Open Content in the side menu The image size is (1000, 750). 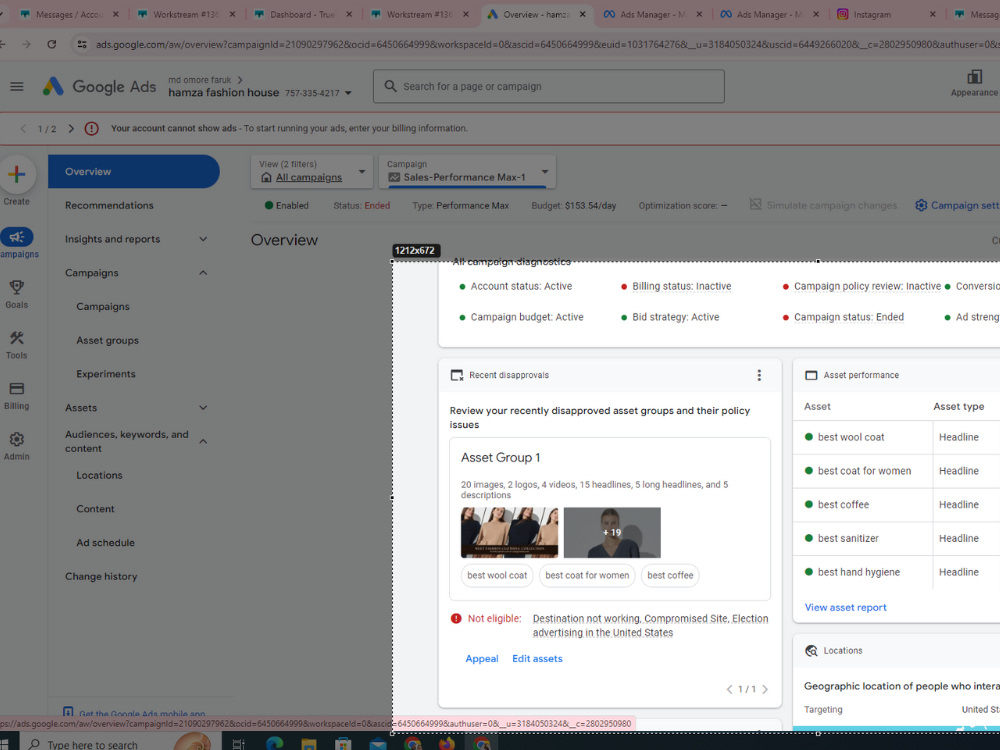coord(95,509)
